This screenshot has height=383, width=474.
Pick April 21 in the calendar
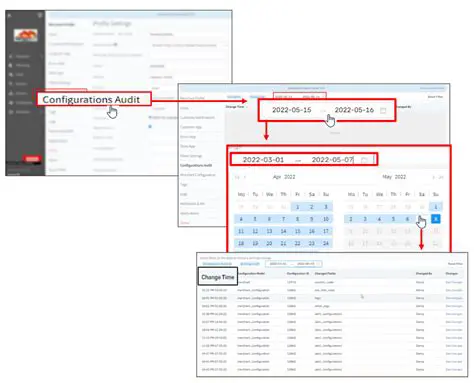click(283, 243)
